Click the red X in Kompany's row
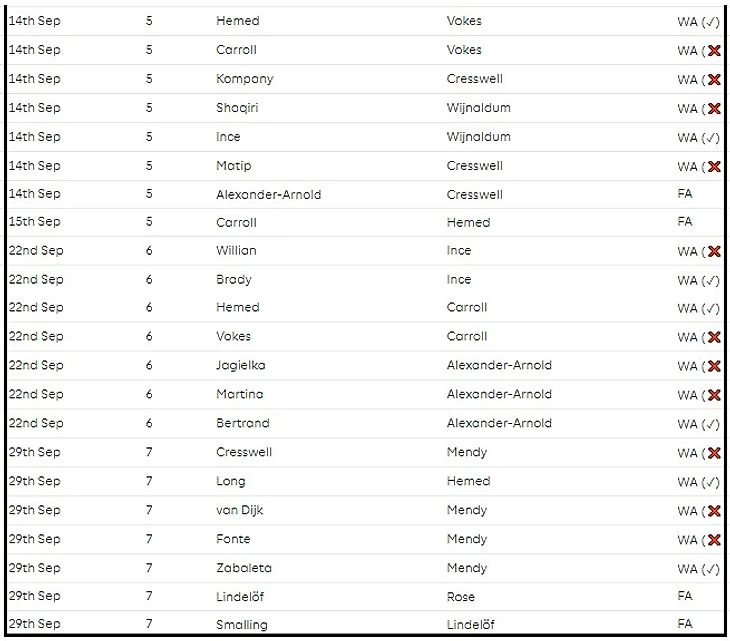 pyautogui.click(x=714, y=80)
